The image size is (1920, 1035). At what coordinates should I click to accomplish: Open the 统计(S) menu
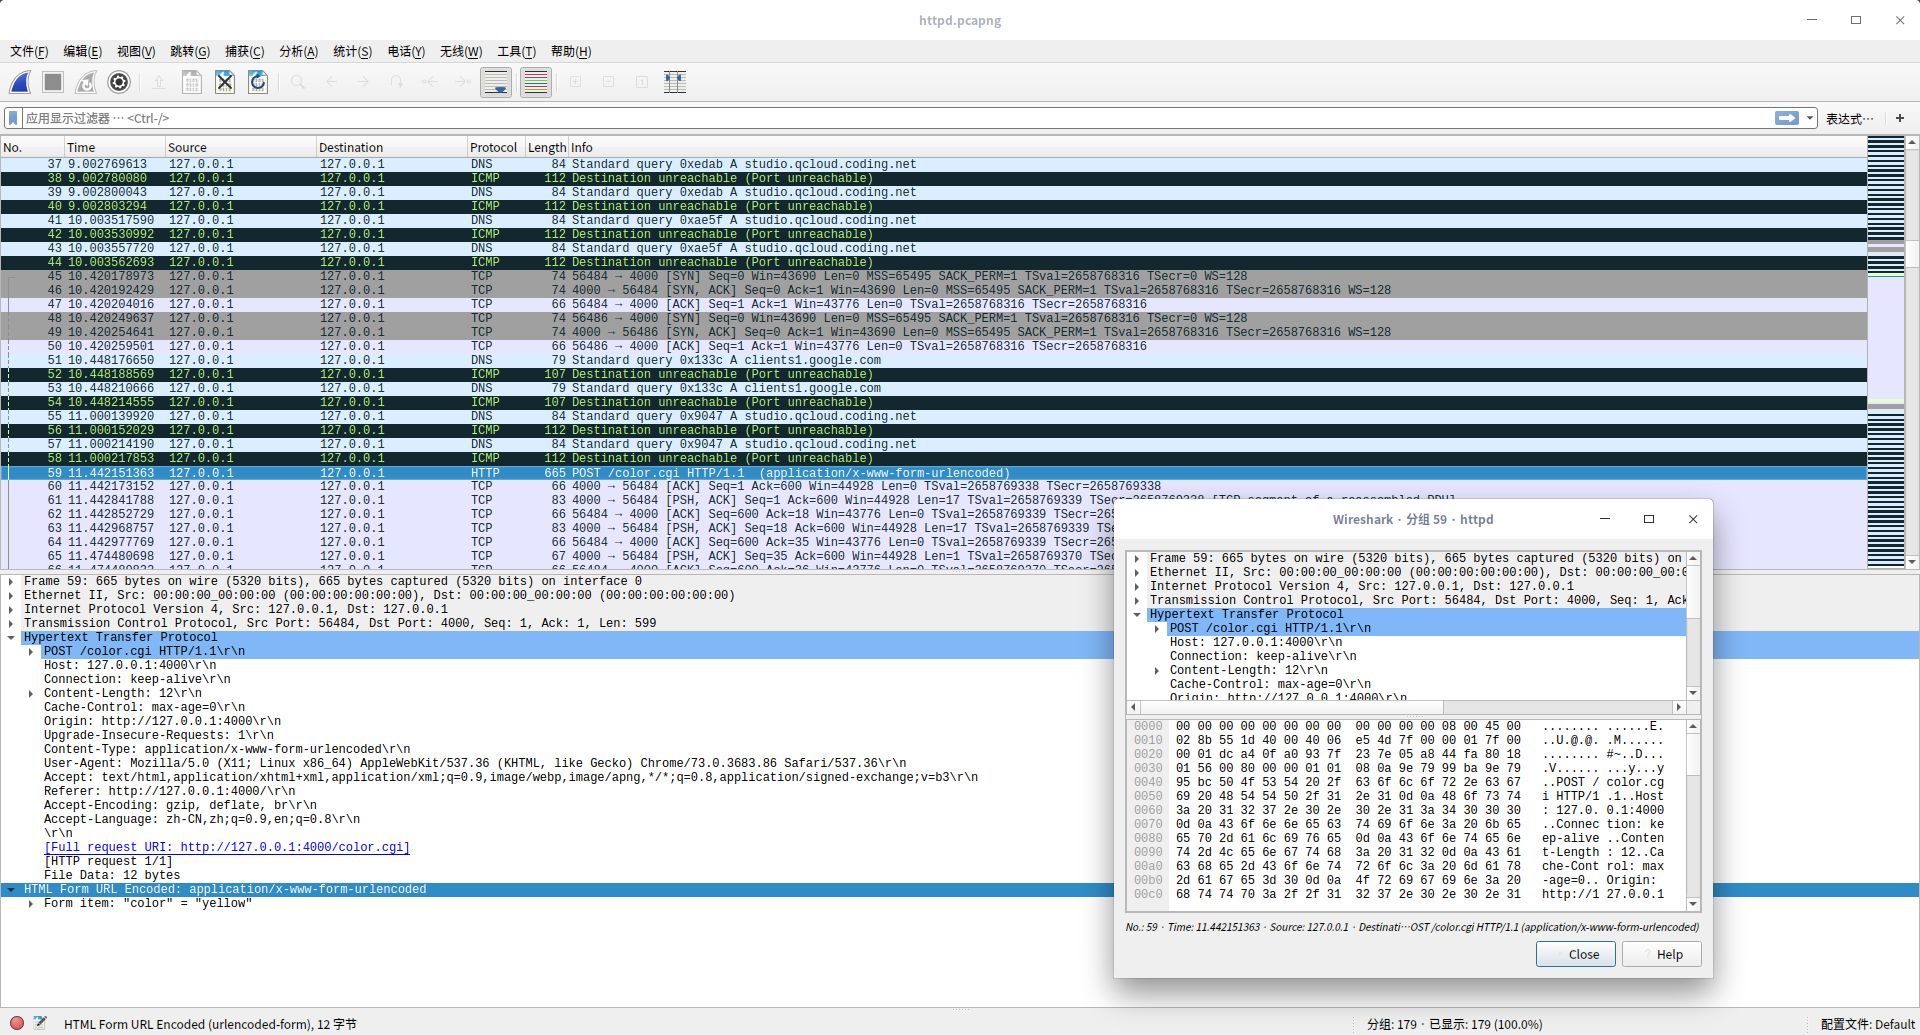pyautogui.click(x=352, y=51)
